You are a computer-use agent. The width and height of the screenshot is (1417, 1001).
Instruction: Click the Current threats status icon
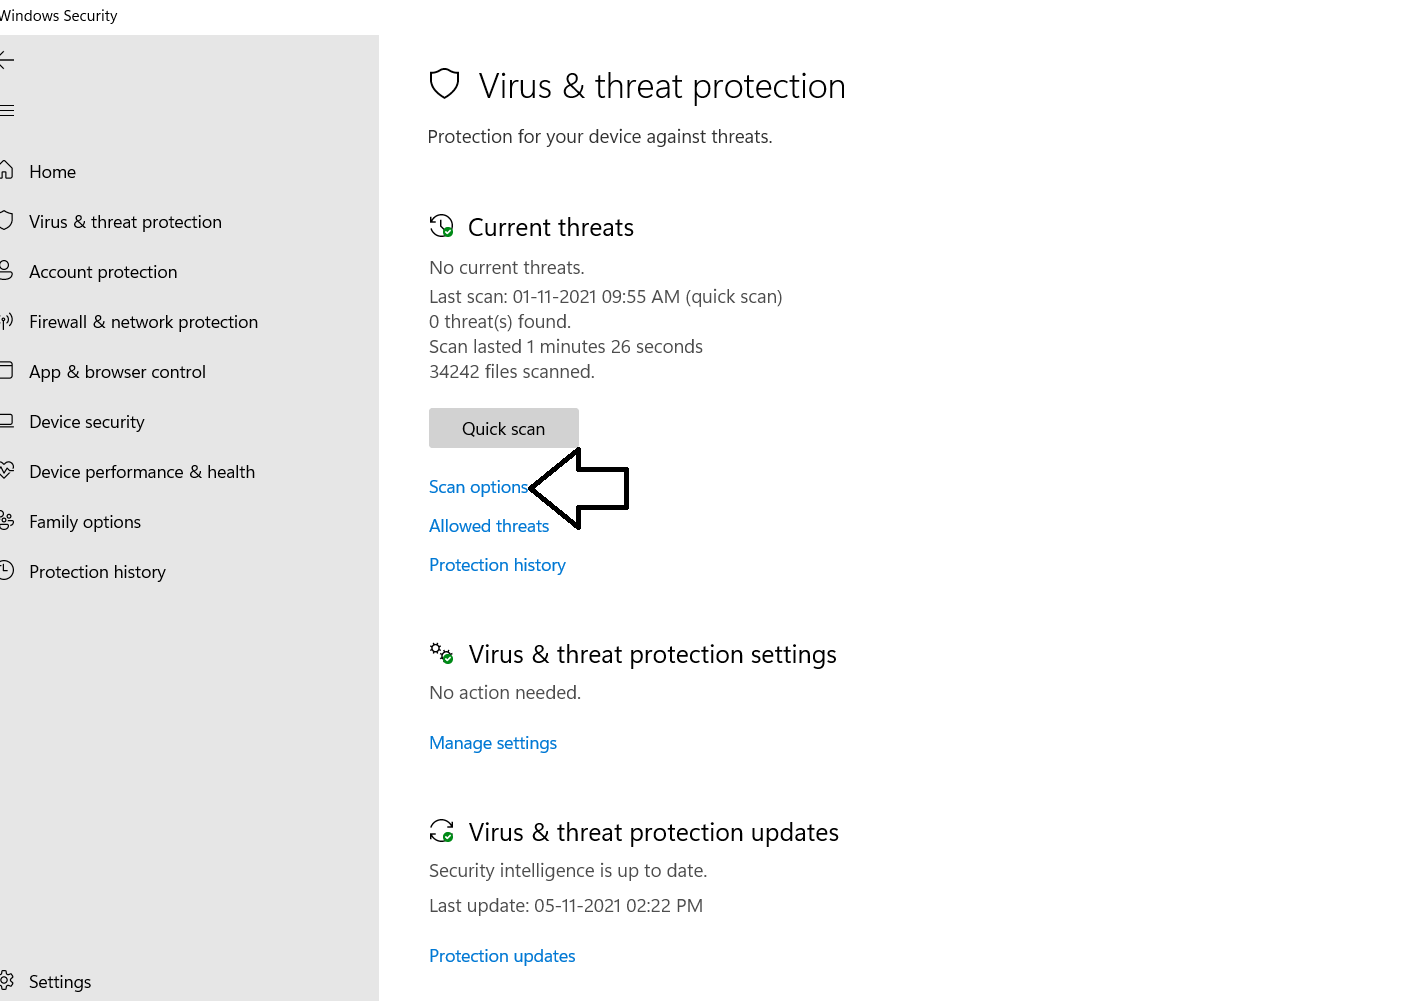(441, 226)
